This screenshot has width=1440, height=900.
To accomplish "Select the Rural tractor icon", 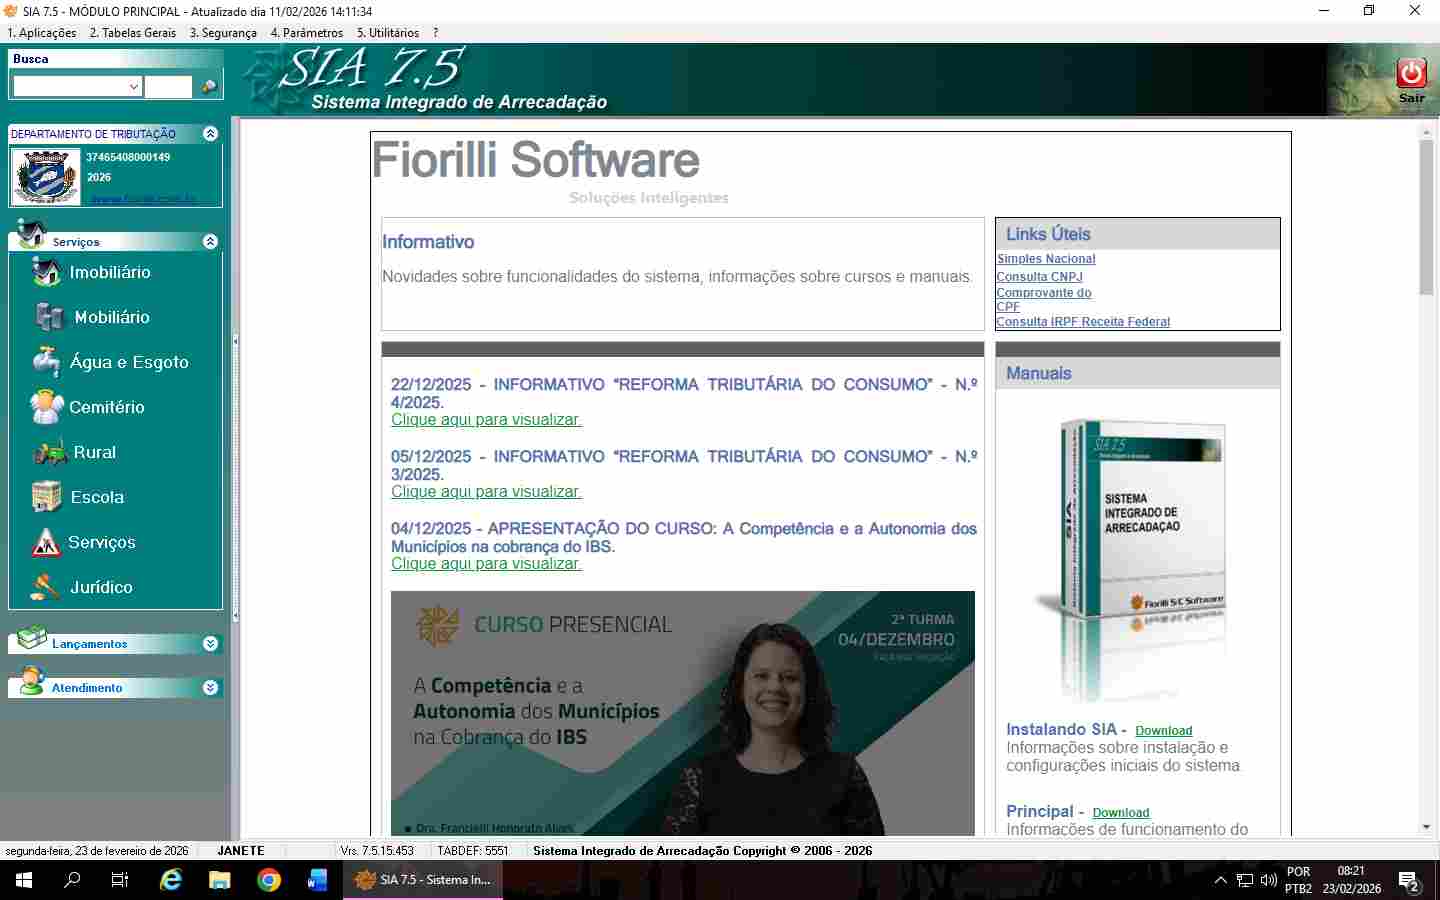I will pyautogui.click(x=50, y=452).
